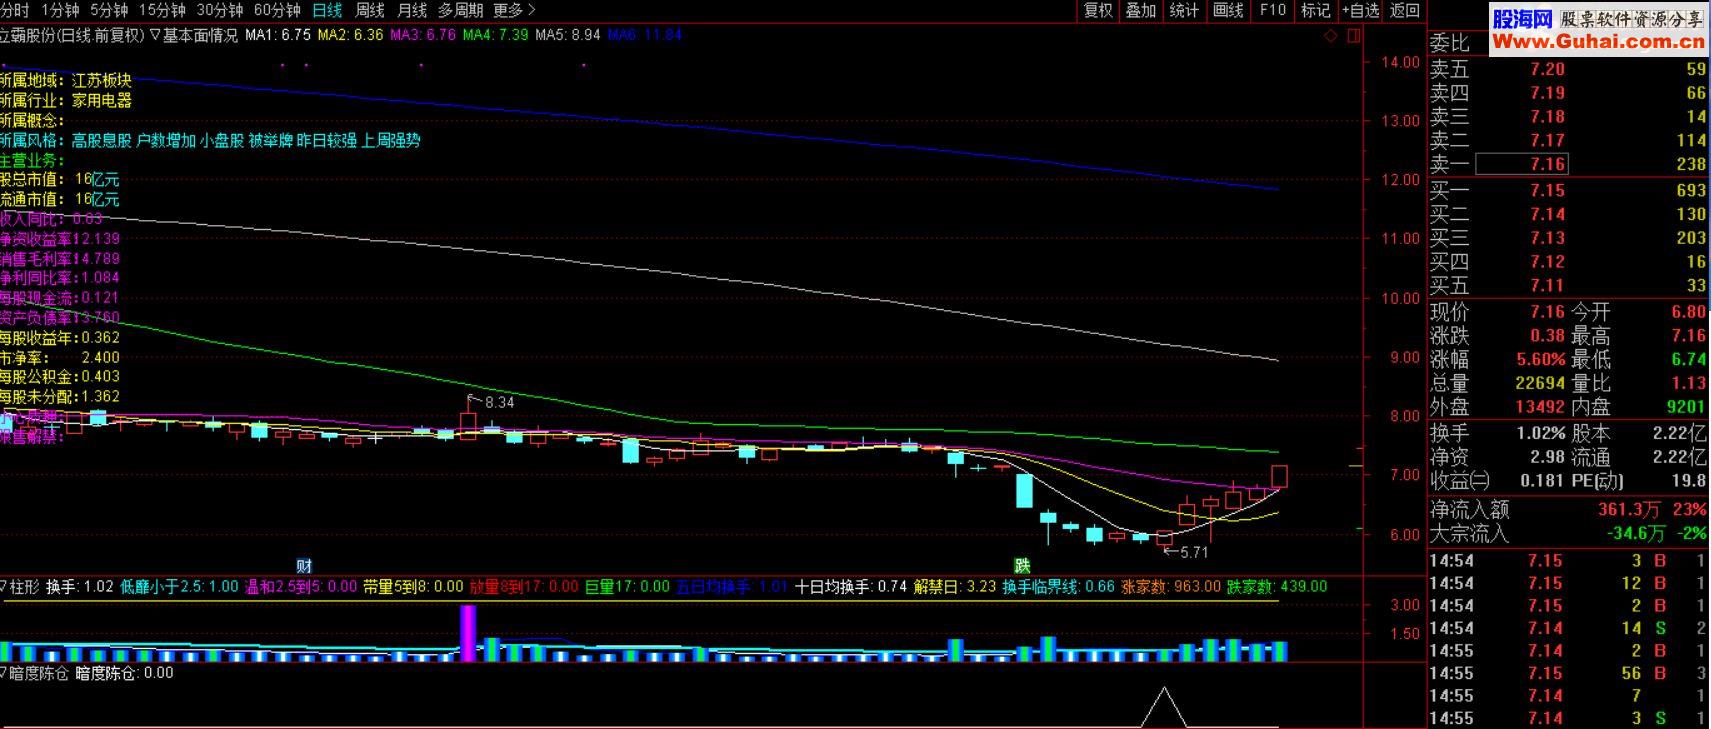Click the 立霸股份(日线 前复权) title

(x=72, y=35)
